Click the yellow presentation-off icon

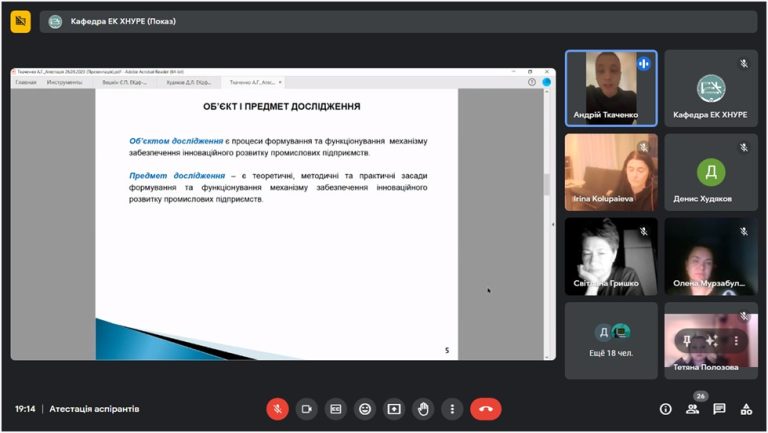click(x=20, y=21)
